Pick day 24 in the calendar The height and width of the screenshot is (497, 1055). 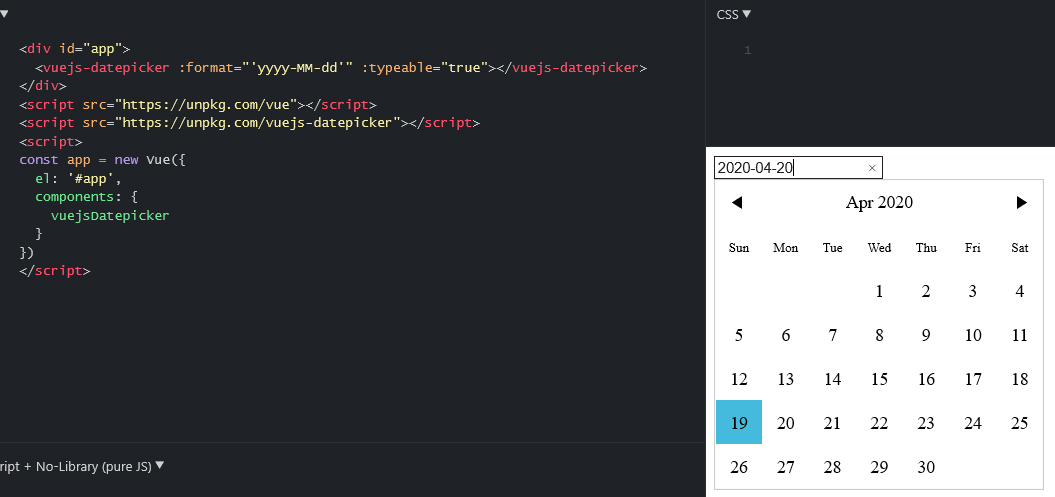click(973, 422)
